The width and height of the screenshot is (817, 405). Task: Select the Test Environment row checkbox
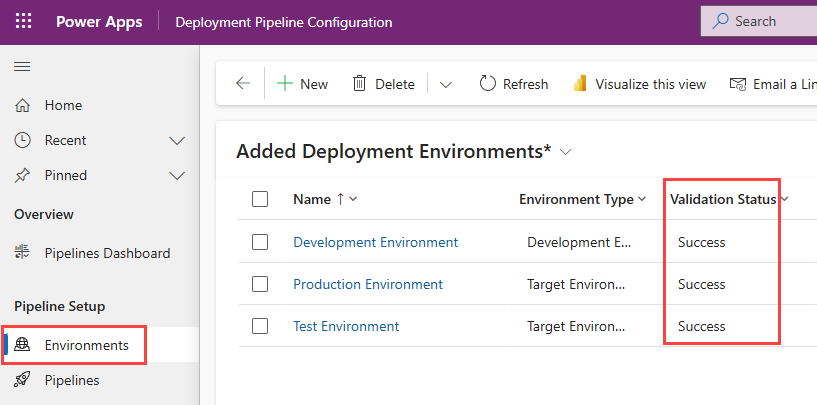pos(260,326)
